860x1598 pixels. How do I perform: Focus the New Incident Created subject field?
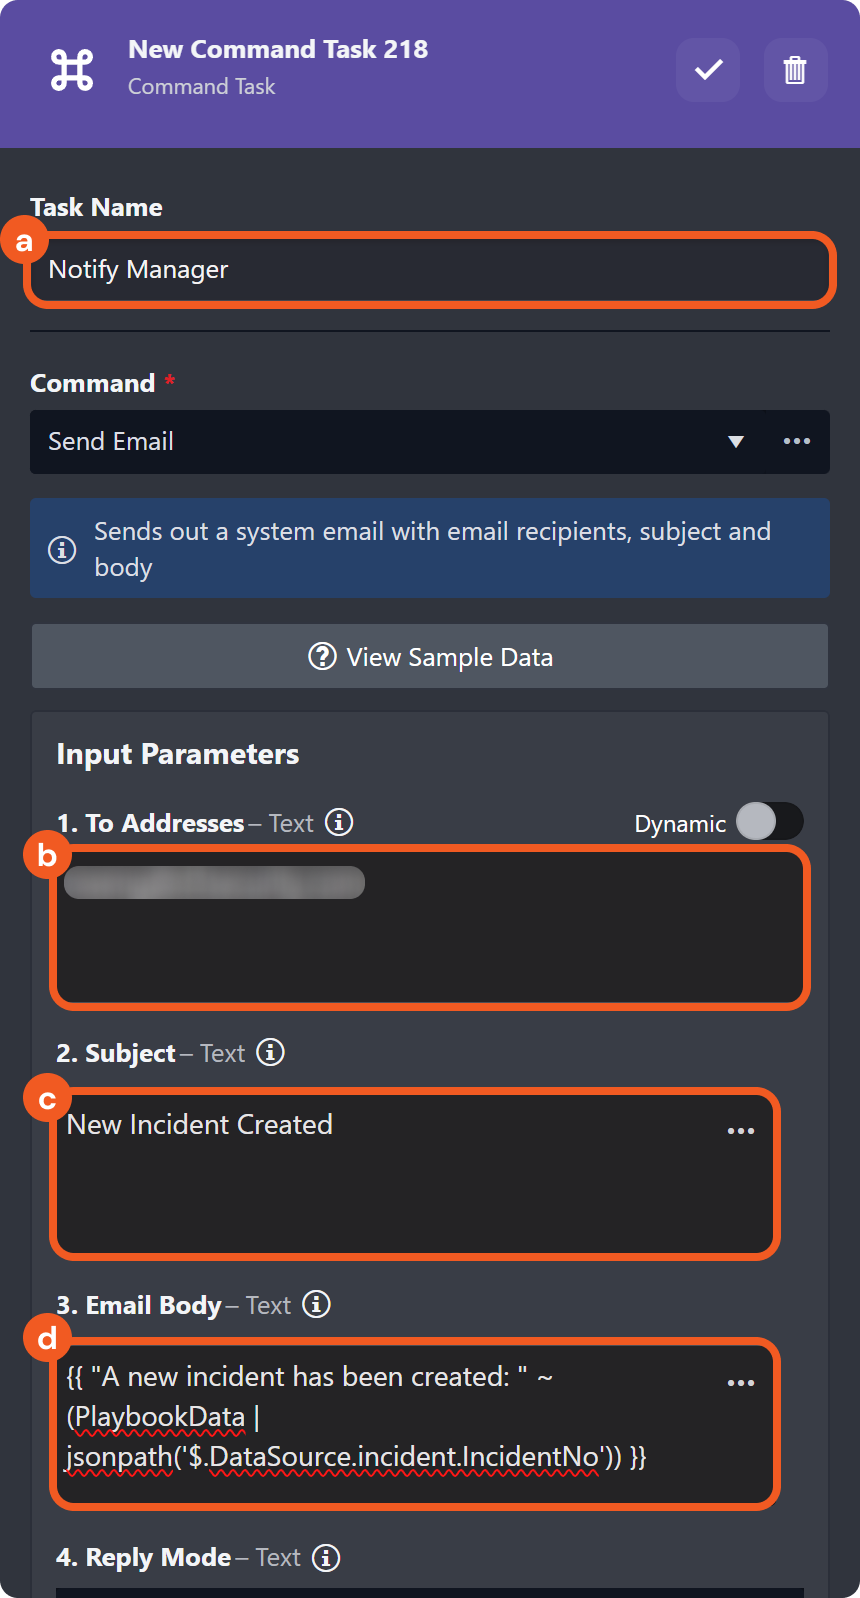(400, 1170)
